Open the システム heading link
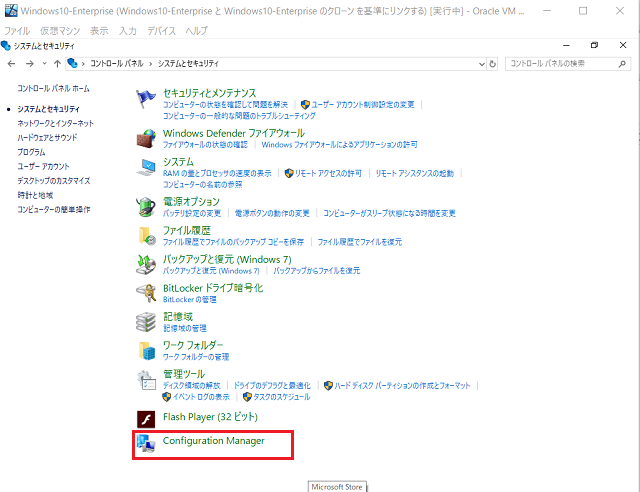Screen dimensions: 640x492 [x=178, y=162]
